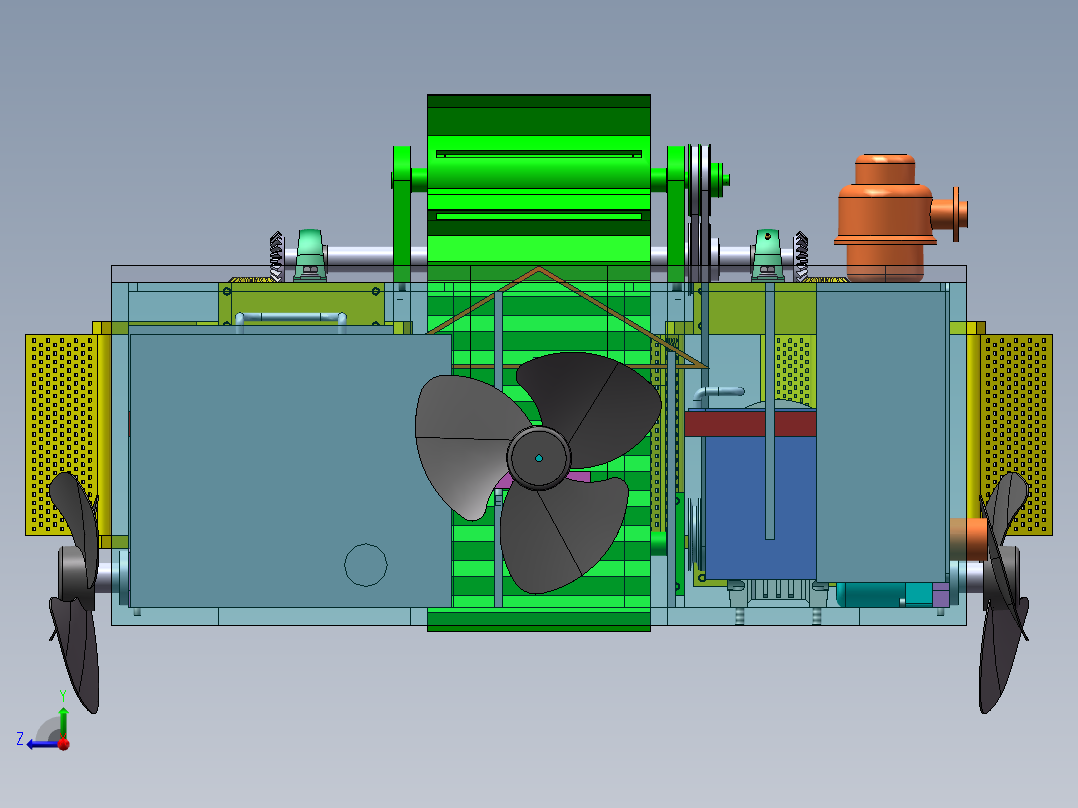Select the left yellow perforated panel
Viewport: 1078px width, 808px height.
point(61,435)
